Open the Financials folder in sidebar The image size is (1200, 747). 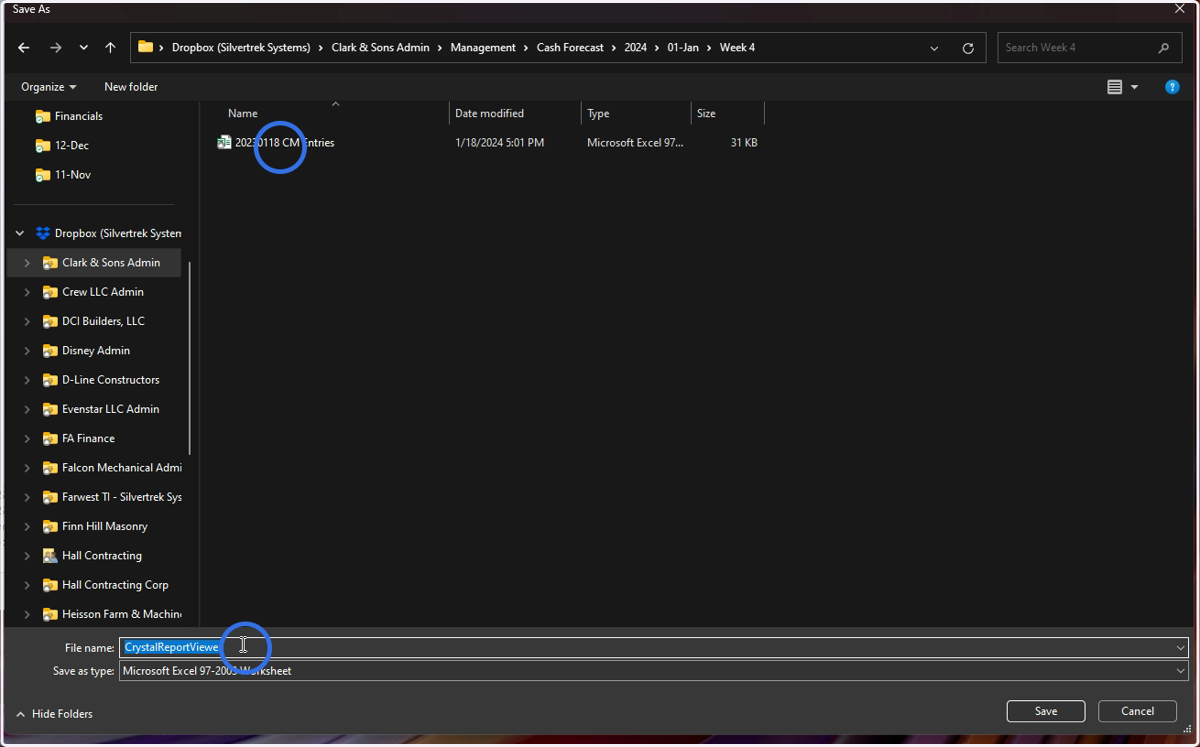pos(78,116)
